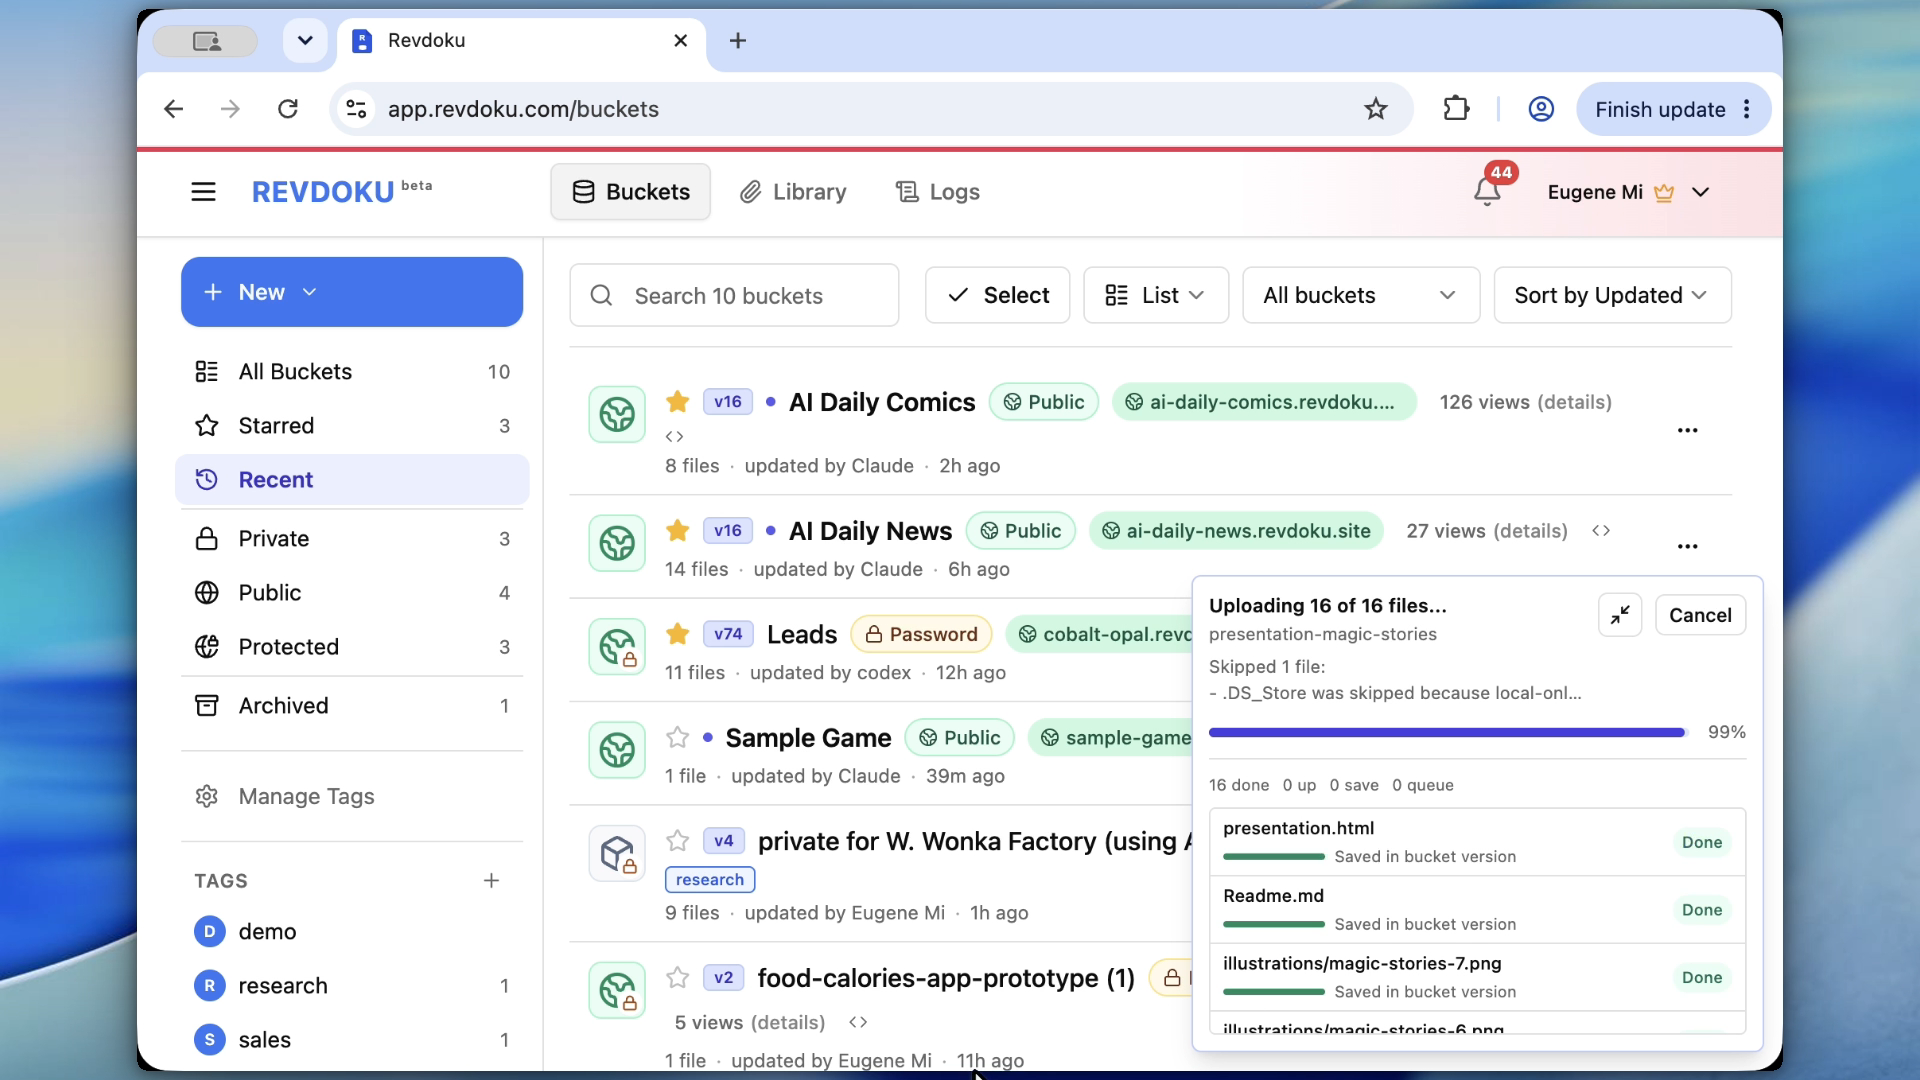
Task: Open the W. Wonka Factory bucket icon
Action: pos(617,854)
